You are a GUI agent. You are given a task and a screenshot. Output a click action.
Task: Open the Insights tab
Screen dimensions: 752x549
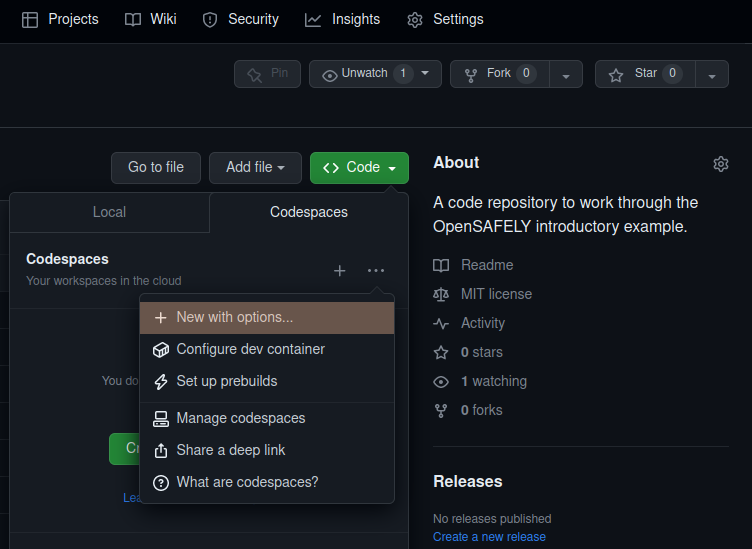pyautogui.click(x=342, y=19)
